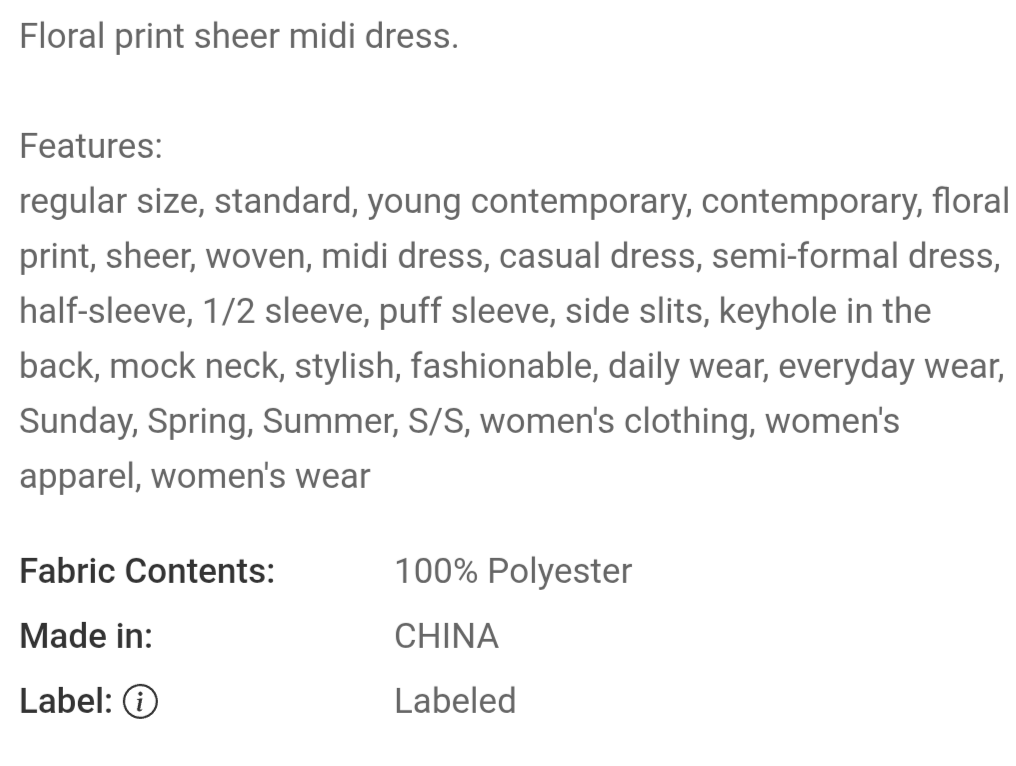
Task: Click the Made in label
Action: click(86, 636)
